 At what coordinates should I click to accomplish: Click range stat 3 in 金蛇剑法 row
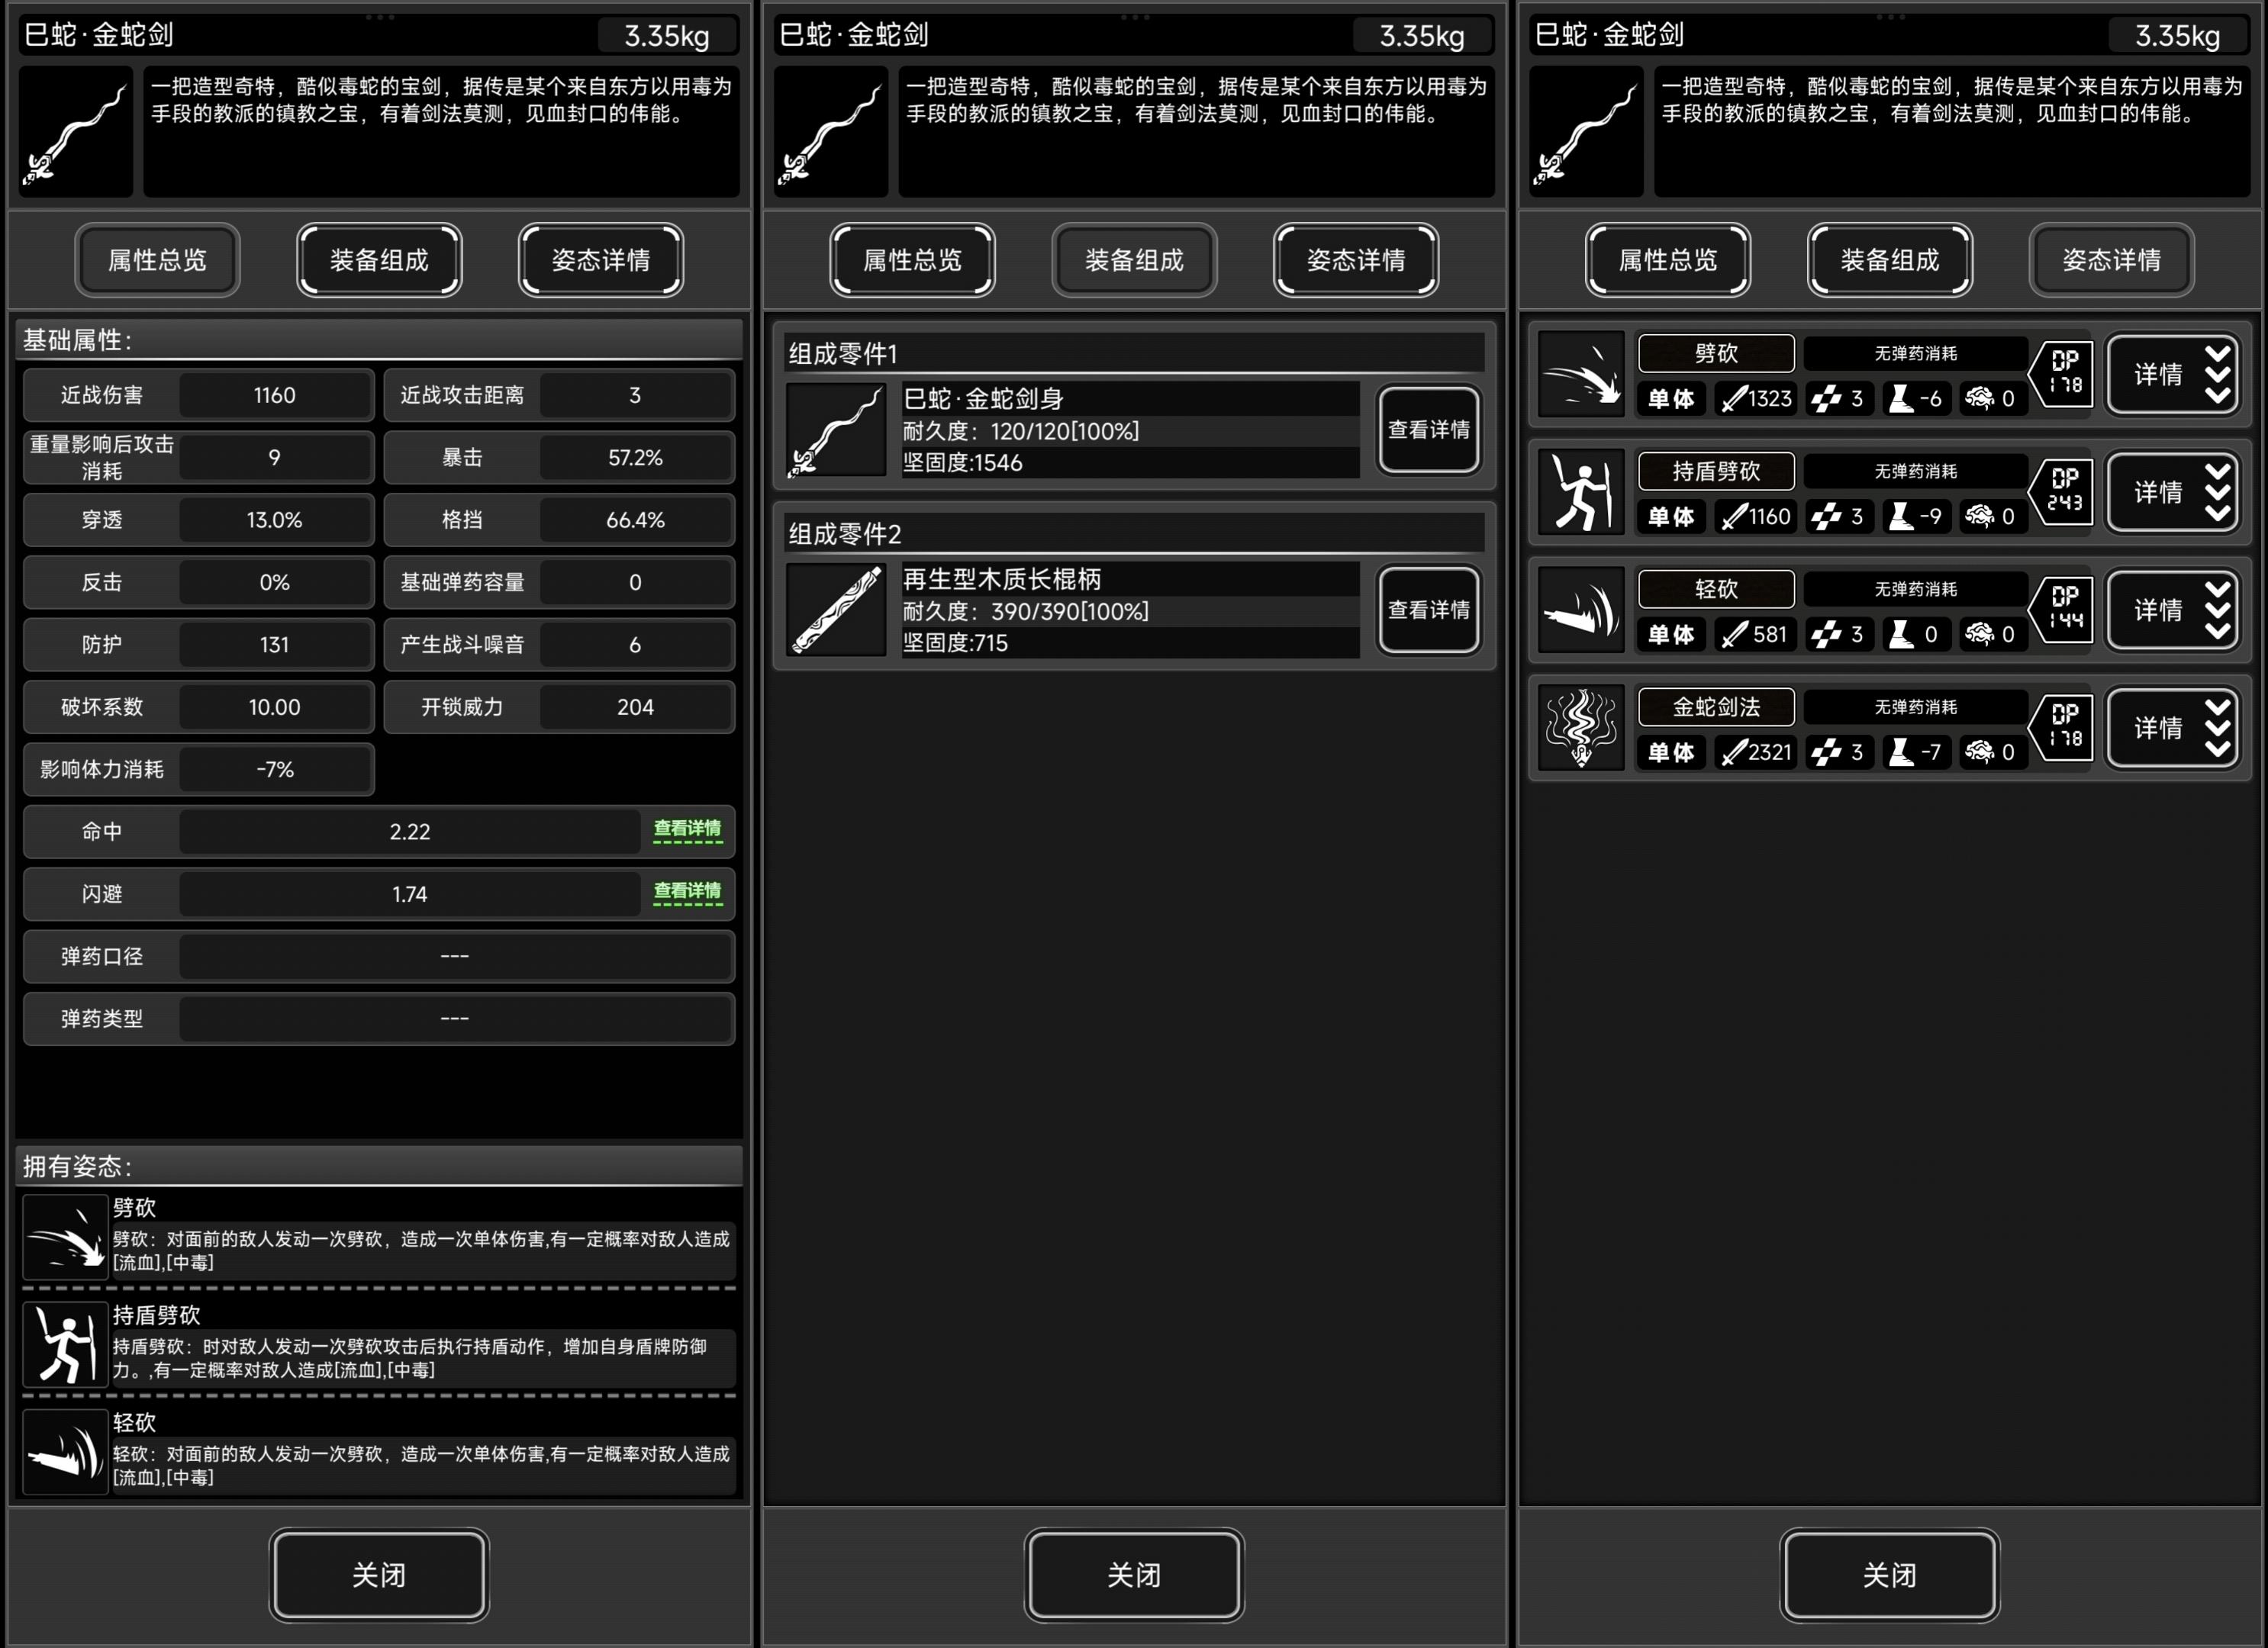pos(1840,752)
